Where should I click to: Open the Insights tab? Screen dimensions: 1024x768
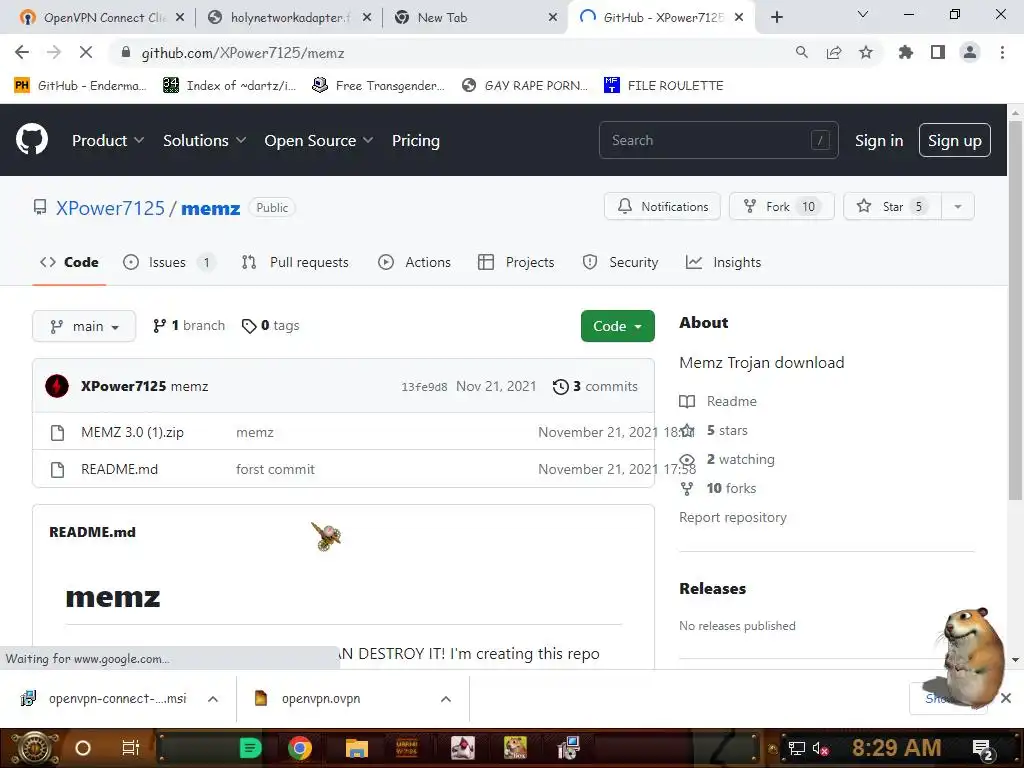pyautogui.click(x=724, y=262)
